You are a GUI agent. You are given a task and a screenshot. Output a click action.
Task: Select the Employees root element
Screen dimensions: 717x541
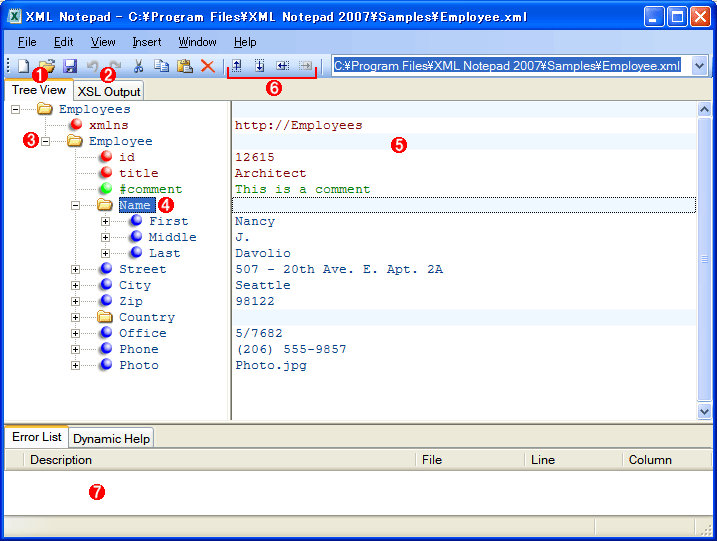[95, 109]
